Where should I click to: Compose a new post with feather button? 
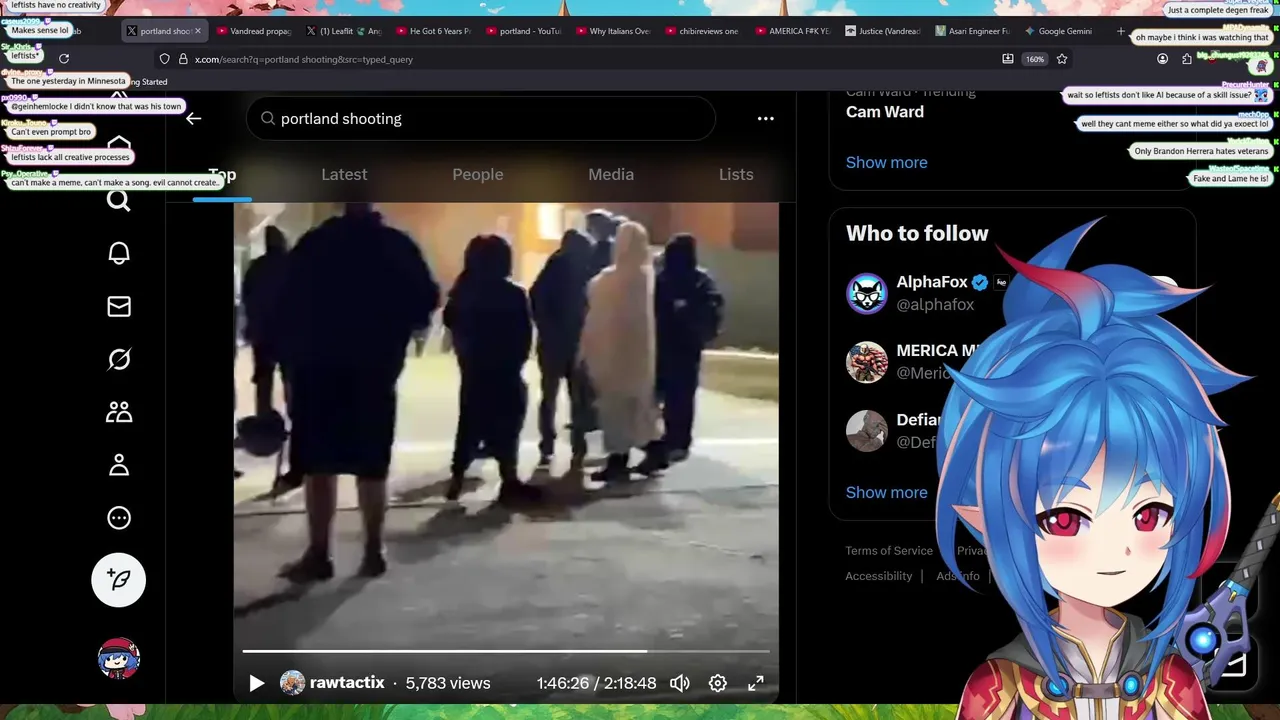[x=119, y=580]
